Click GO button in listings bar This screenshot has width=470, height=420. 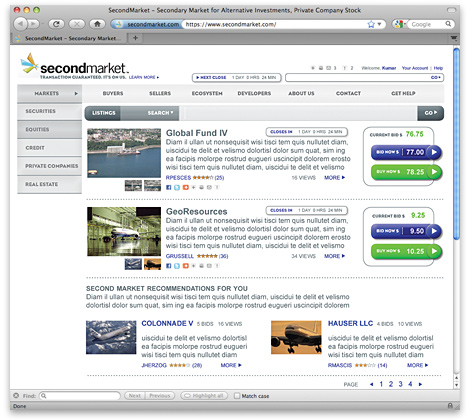(x=430, y=113)
